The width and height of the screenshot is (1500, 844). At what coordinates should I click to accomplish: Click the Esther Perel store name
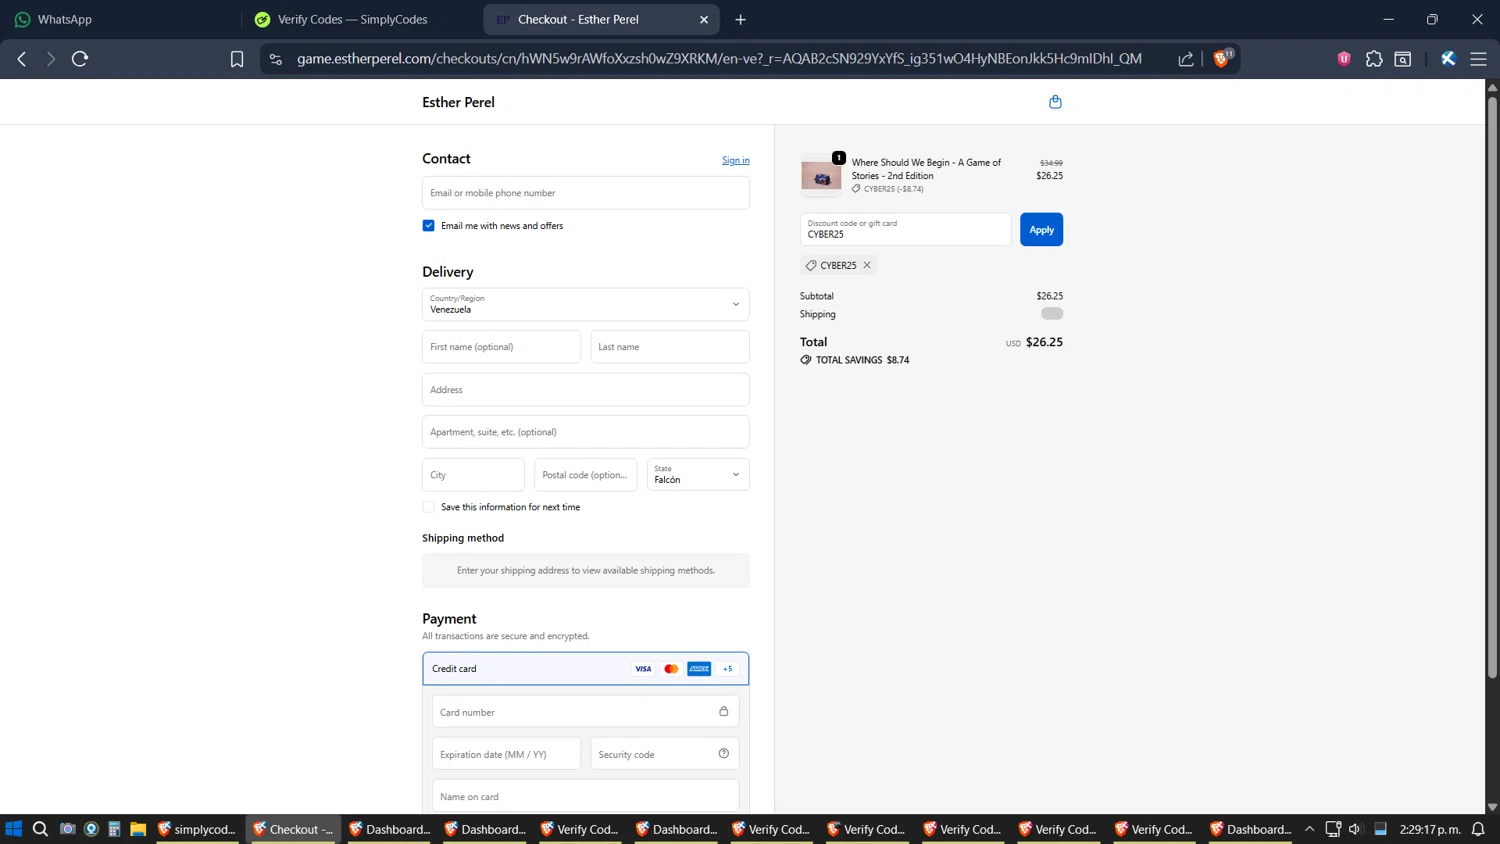(x=458, y=102)
